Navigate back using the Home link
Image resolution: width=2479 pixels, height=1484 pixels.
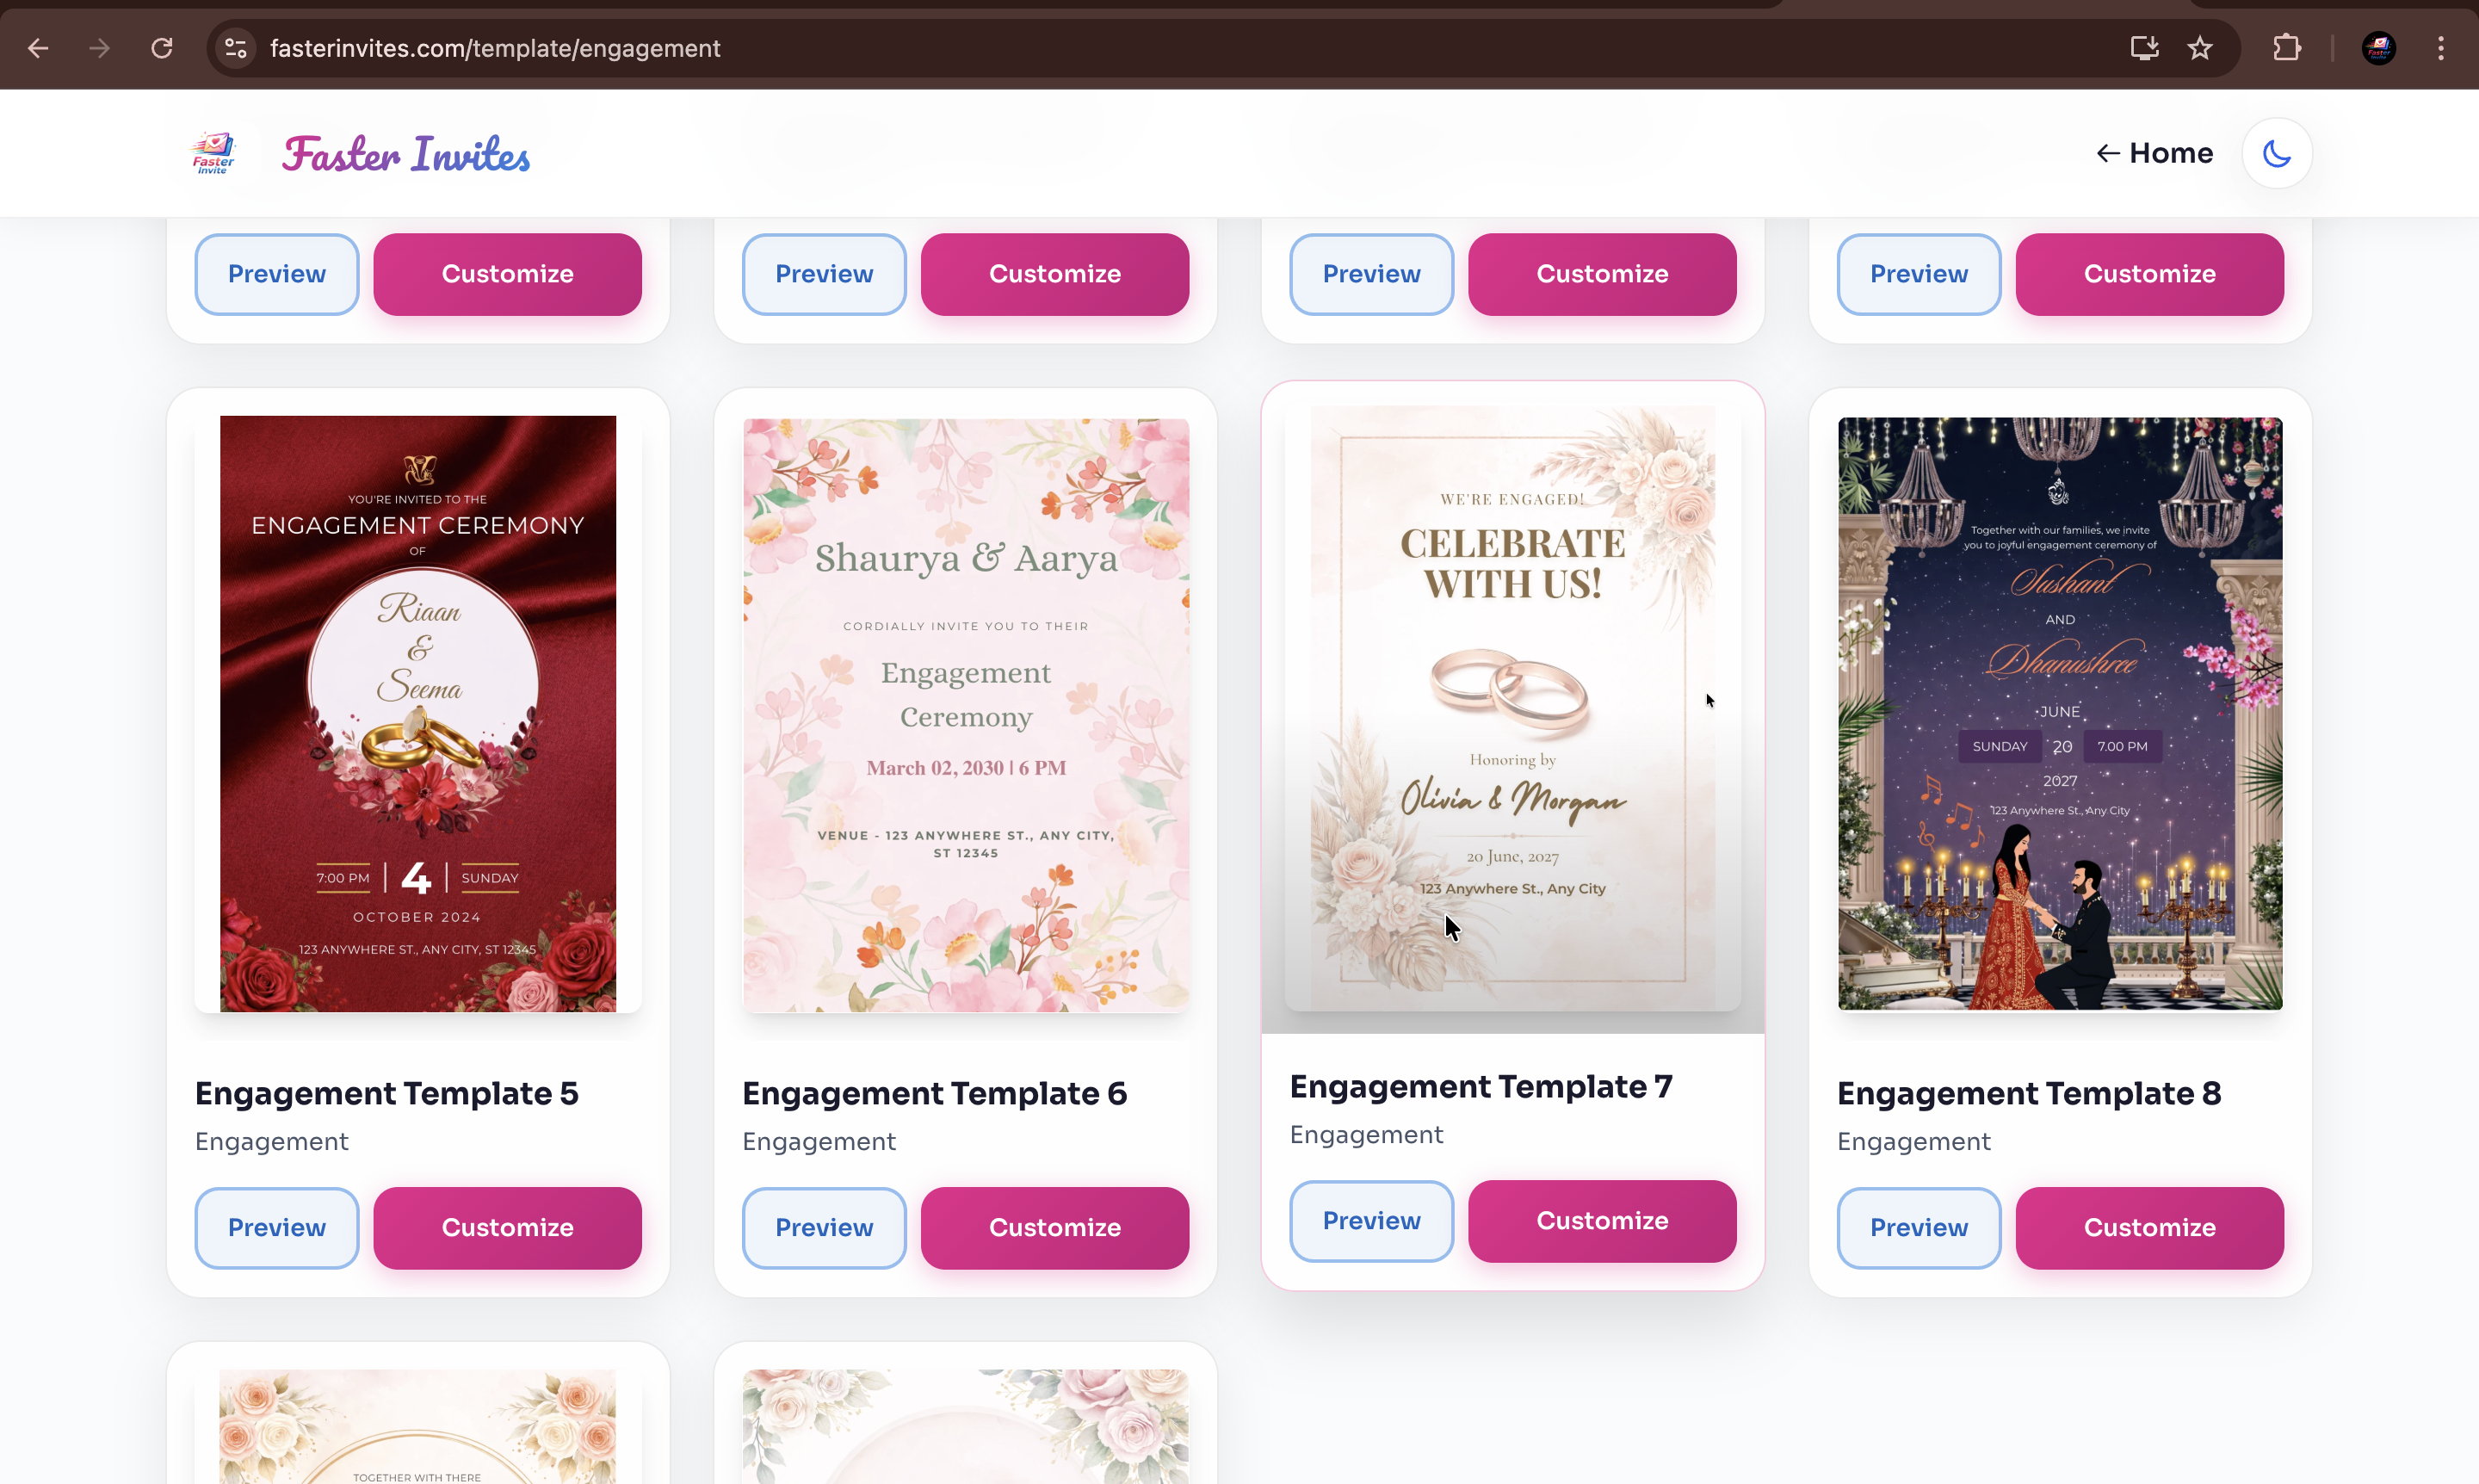coord(2154,152)
